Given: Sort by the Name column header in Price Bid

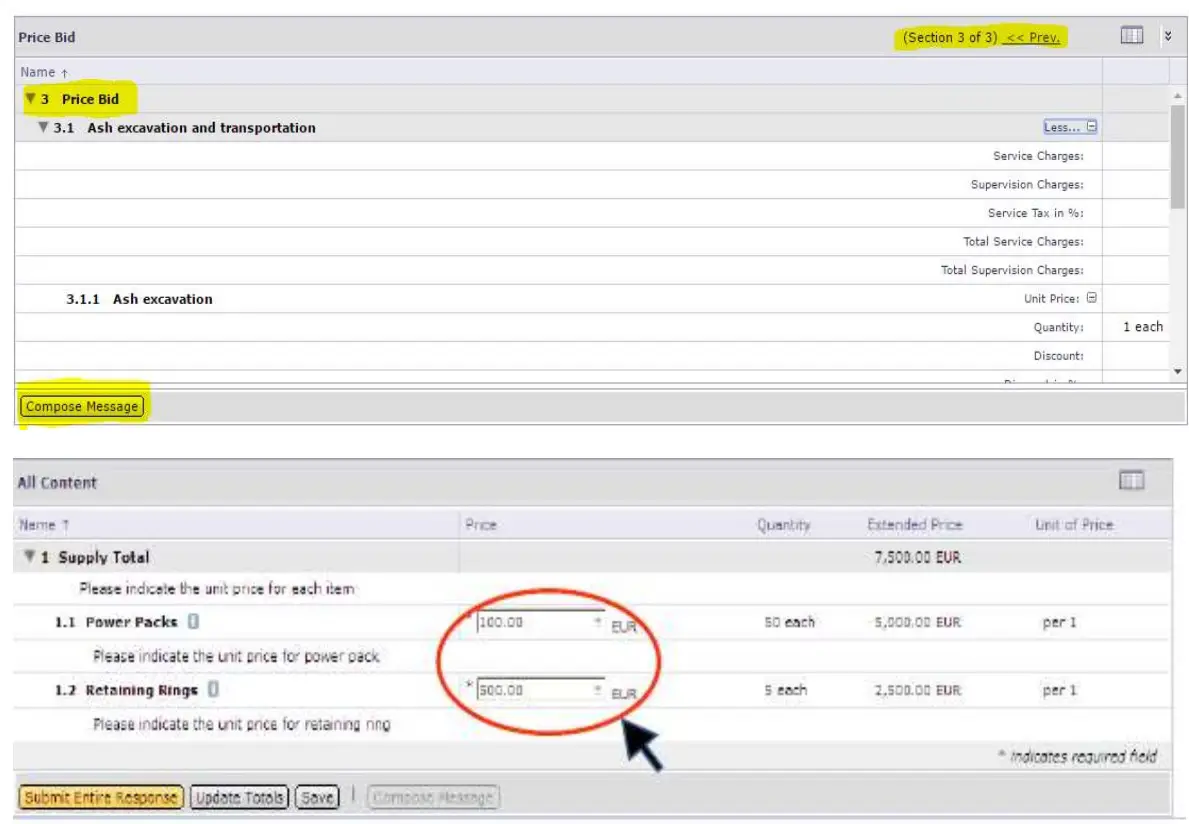Looking at the screenshot, I should point(38,71).
